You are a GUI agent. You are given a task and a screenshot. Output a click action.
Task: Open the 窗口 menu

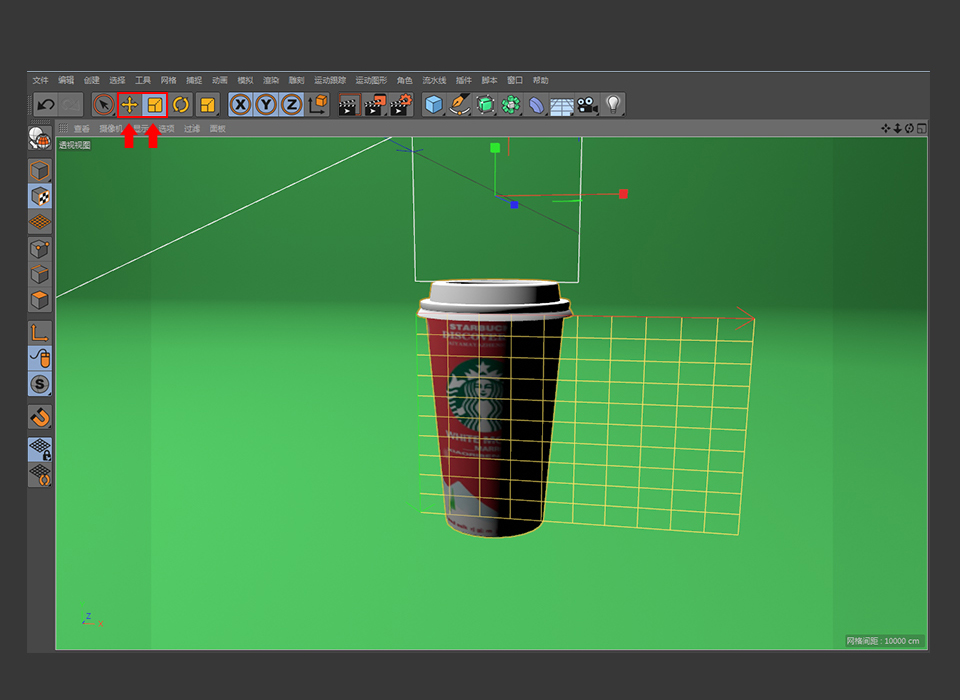[515, 80]
